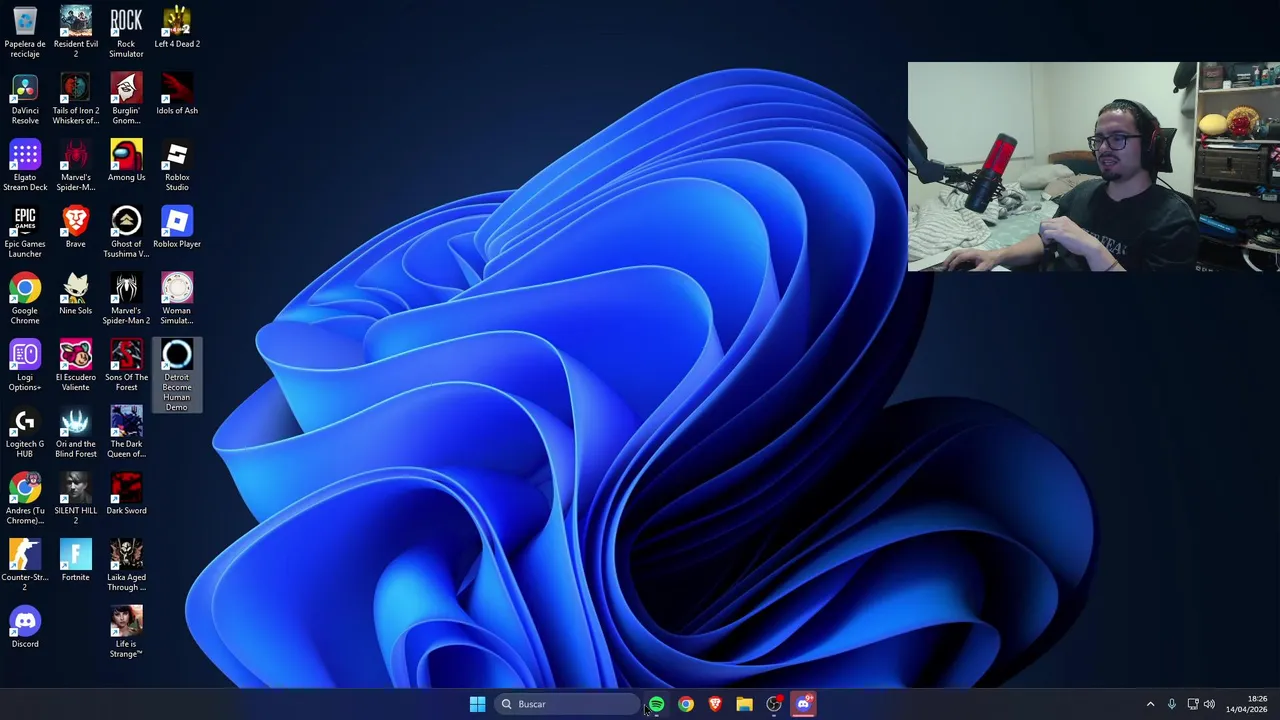Open network status tray icon
The height and width of the screenshot is (720, 1280).
(x=1192, y=704)
